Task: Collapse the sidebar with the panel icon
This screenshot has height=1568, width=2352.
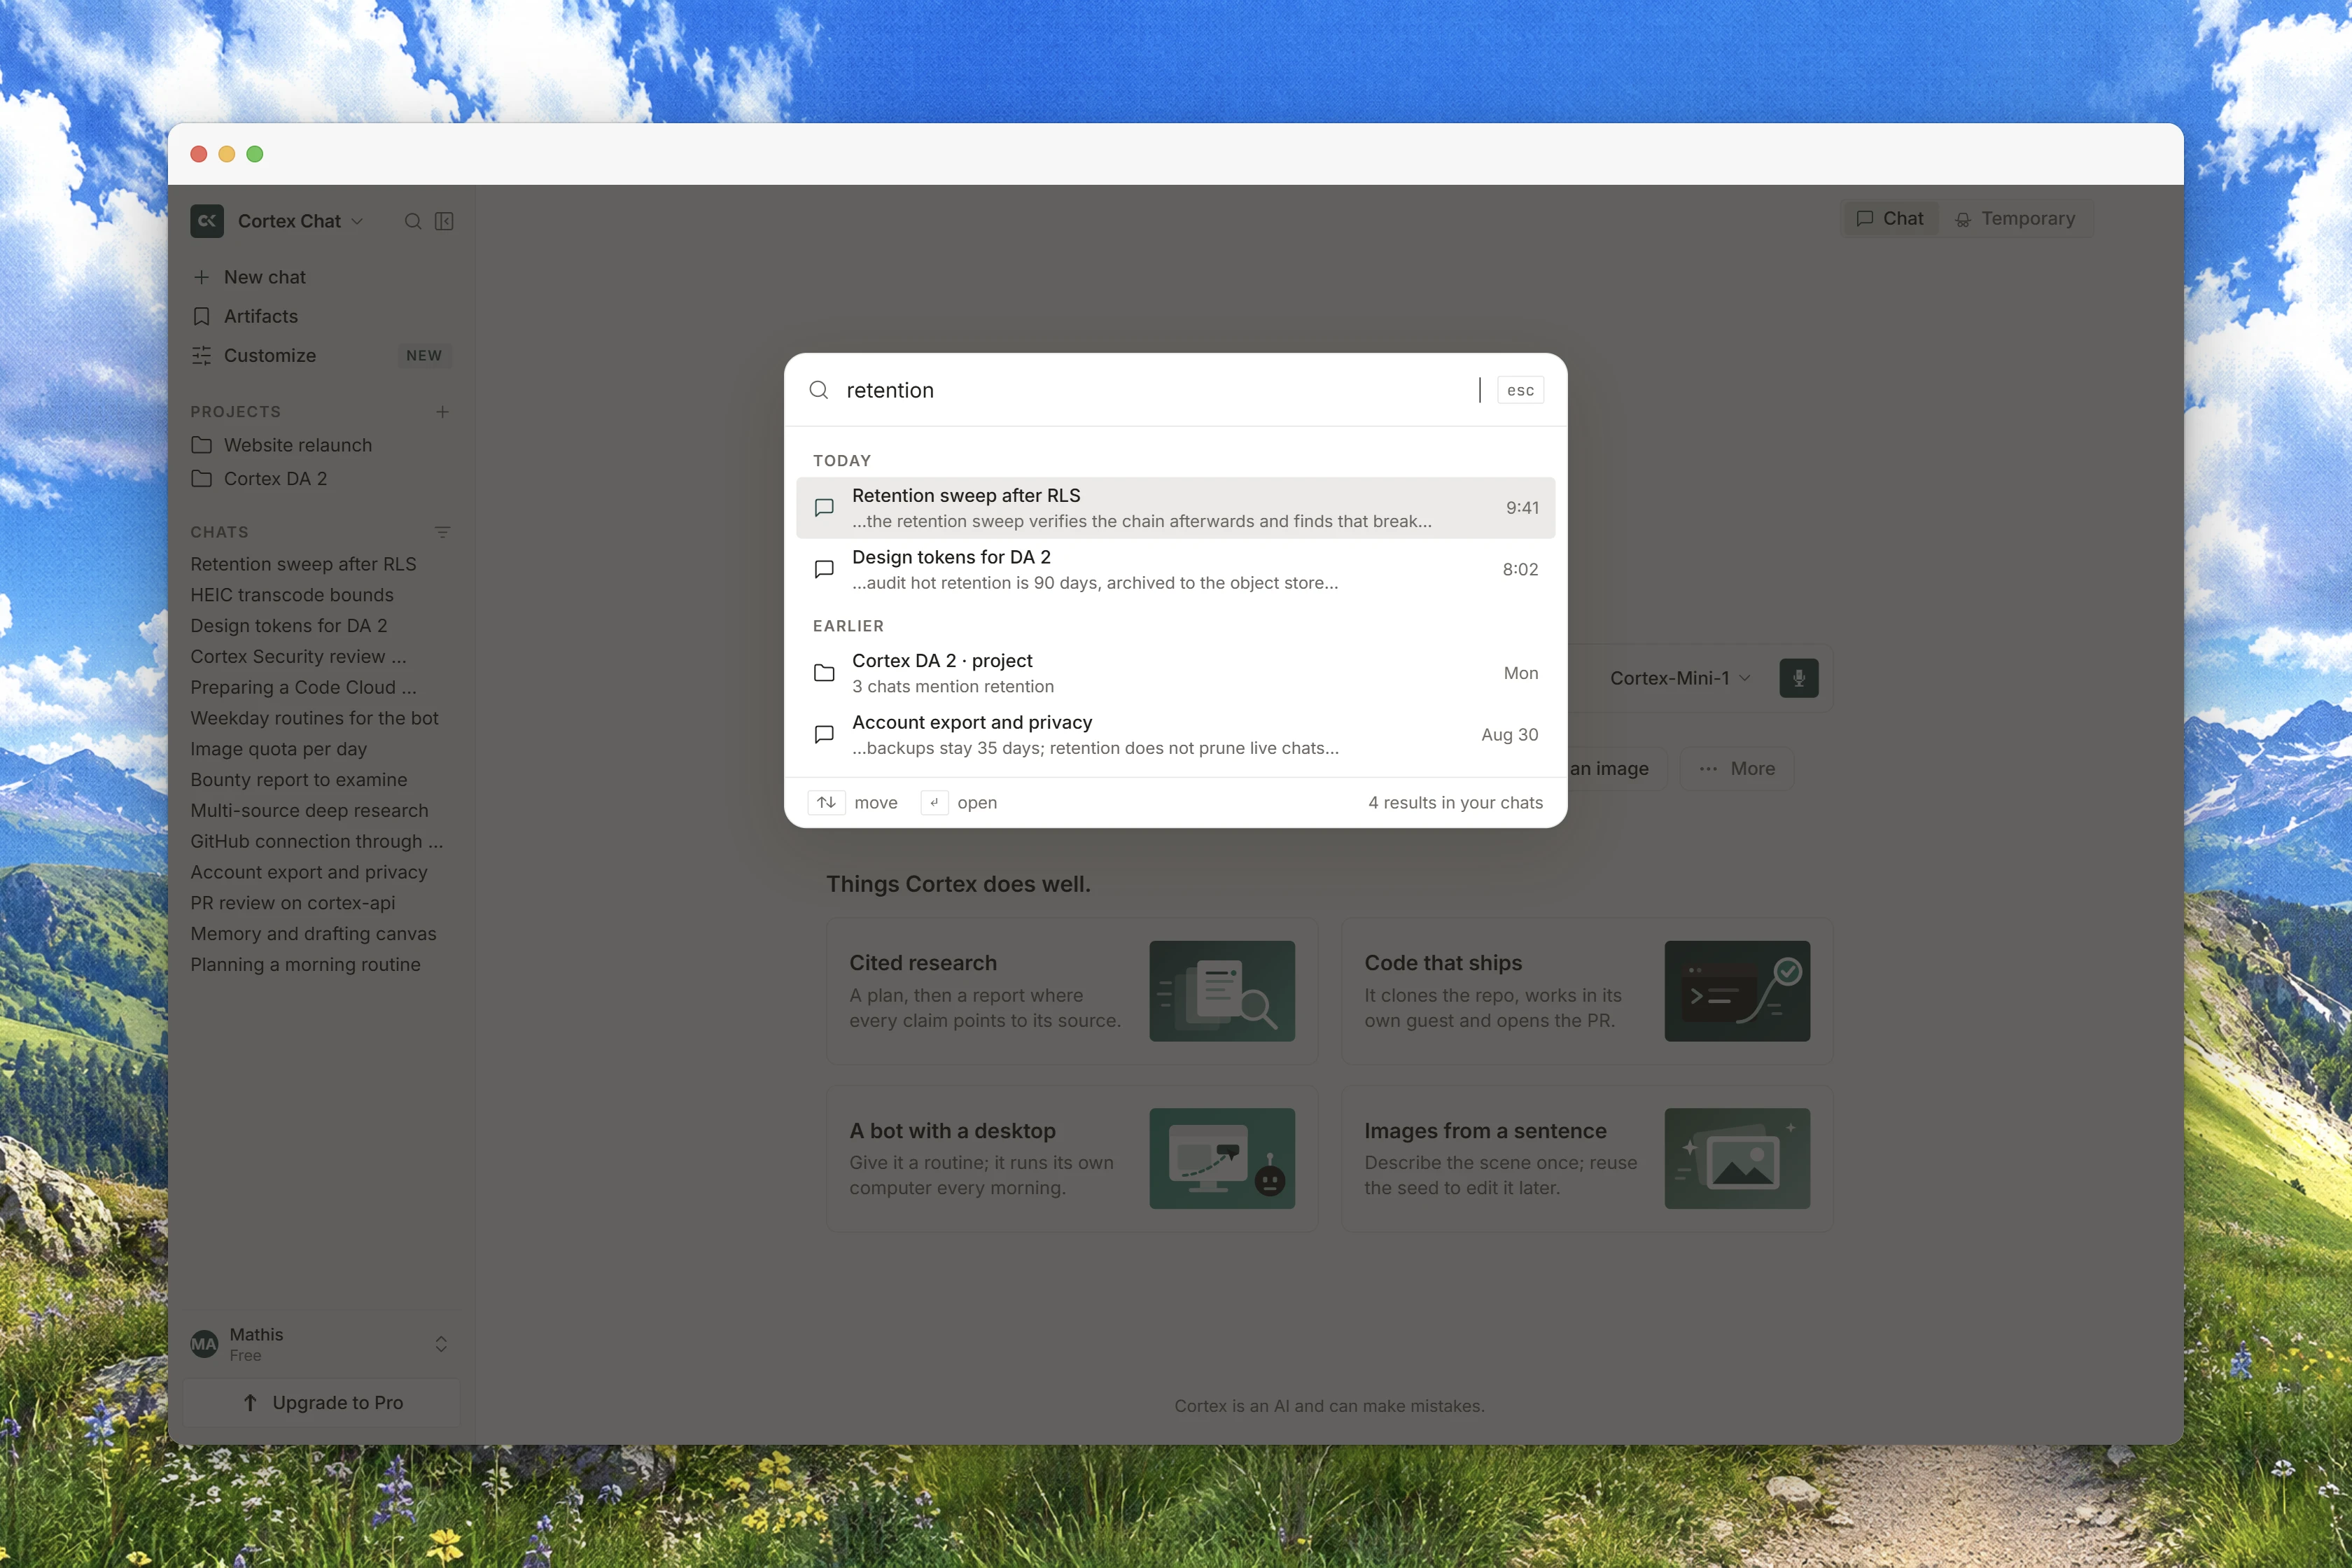Action: 445,221
